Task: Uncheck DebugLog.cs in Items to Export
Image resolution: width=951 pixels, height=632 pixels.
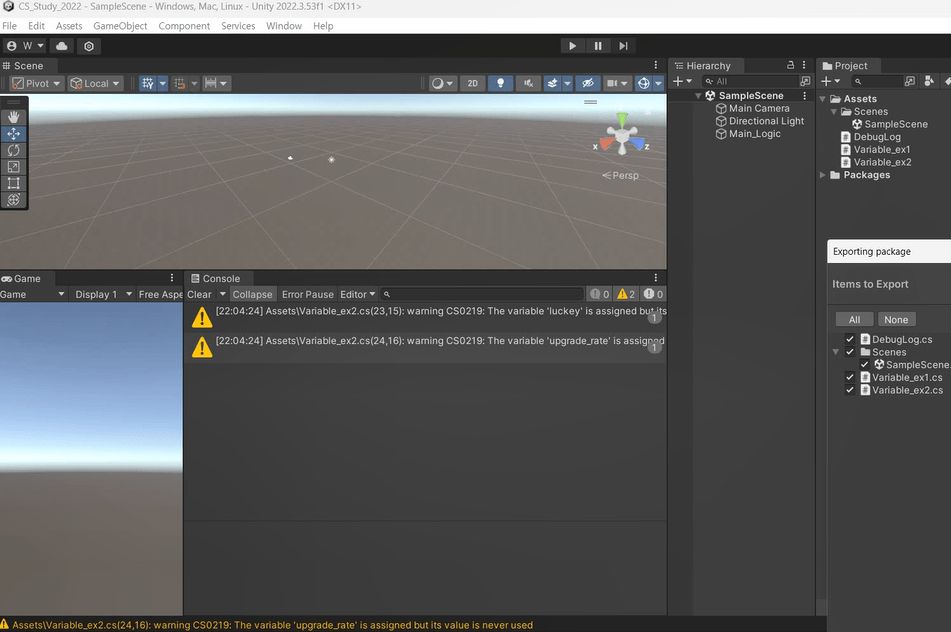Action: [850, 340]
